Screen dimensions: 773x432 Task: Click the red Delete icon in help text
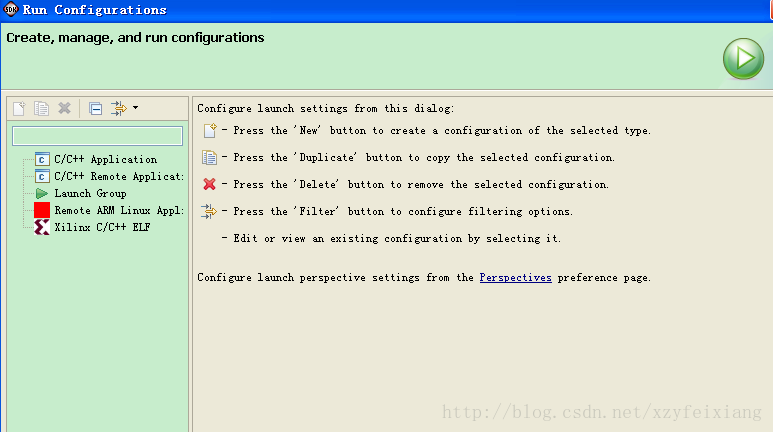pos(210,184)
